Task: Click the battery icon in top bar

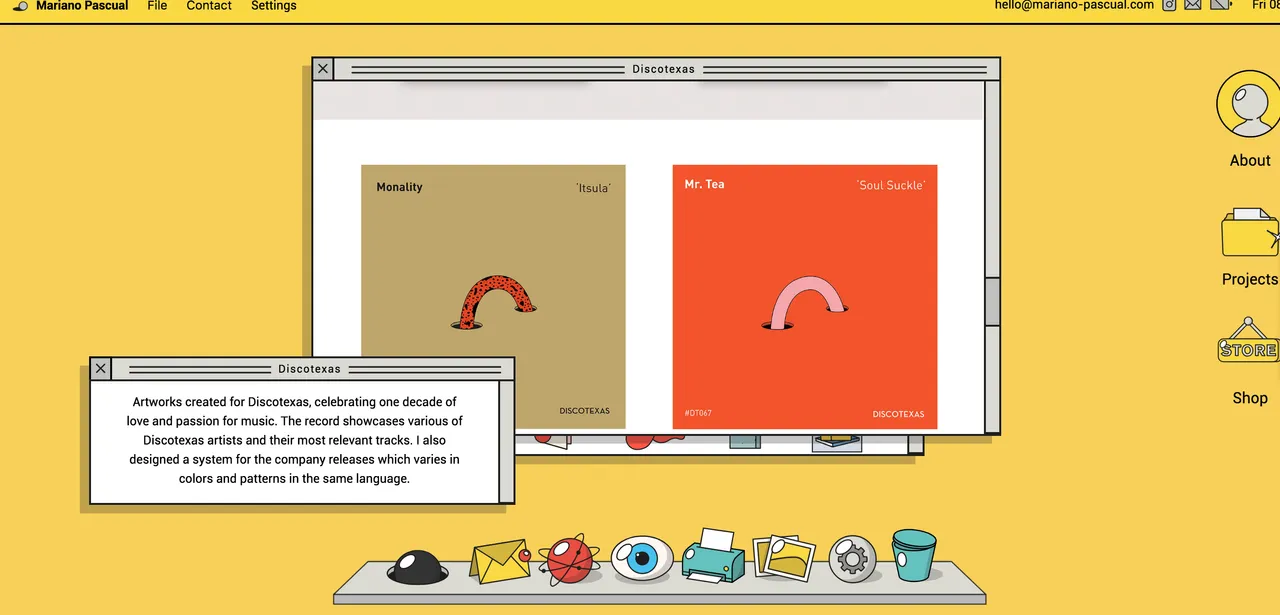Action: (x=1221, y=5)
